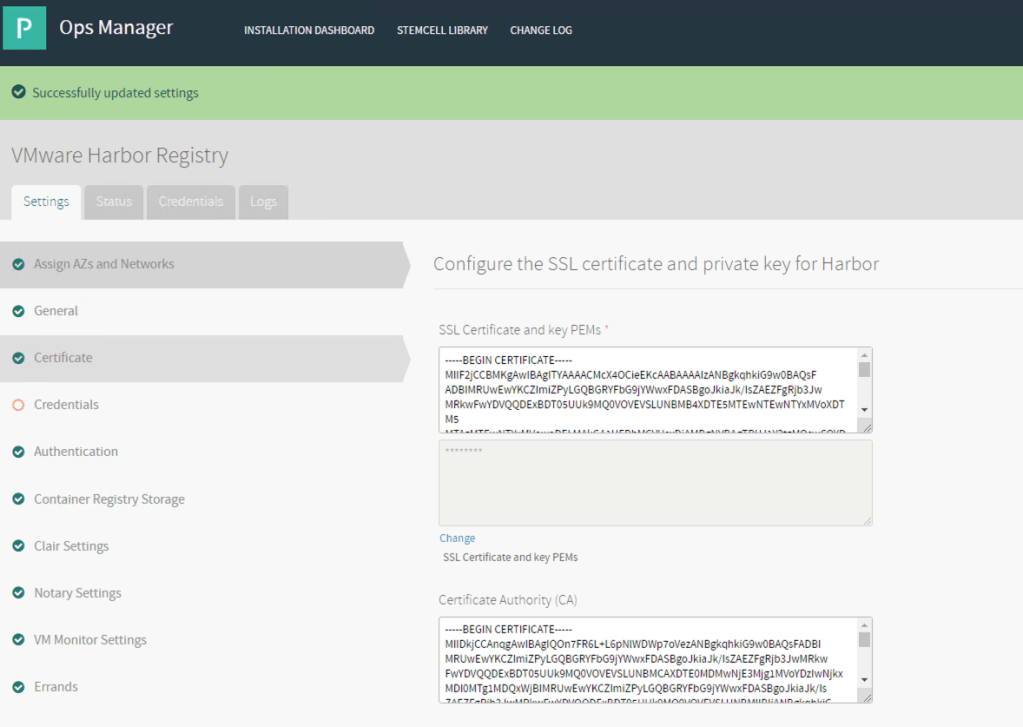Switch to the Logs tab
Image resolution: width=1023 pixels, height=727 pixels.
point(263,202)
